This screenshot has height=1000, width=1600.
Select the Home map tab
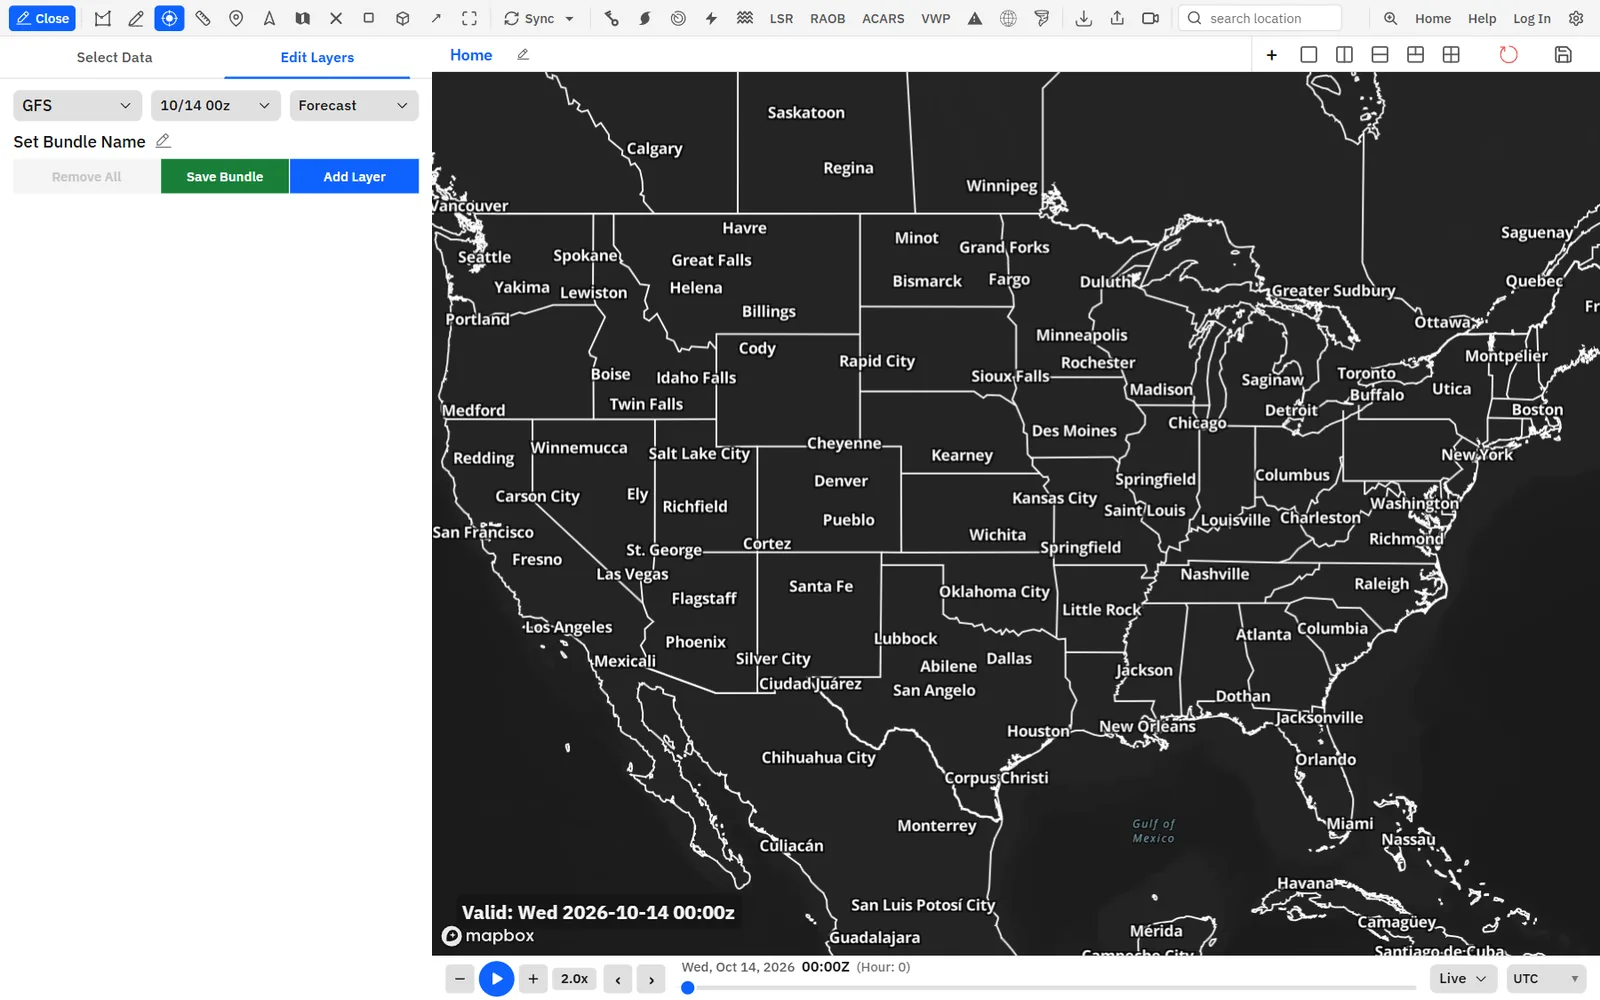tap(471, 55)
